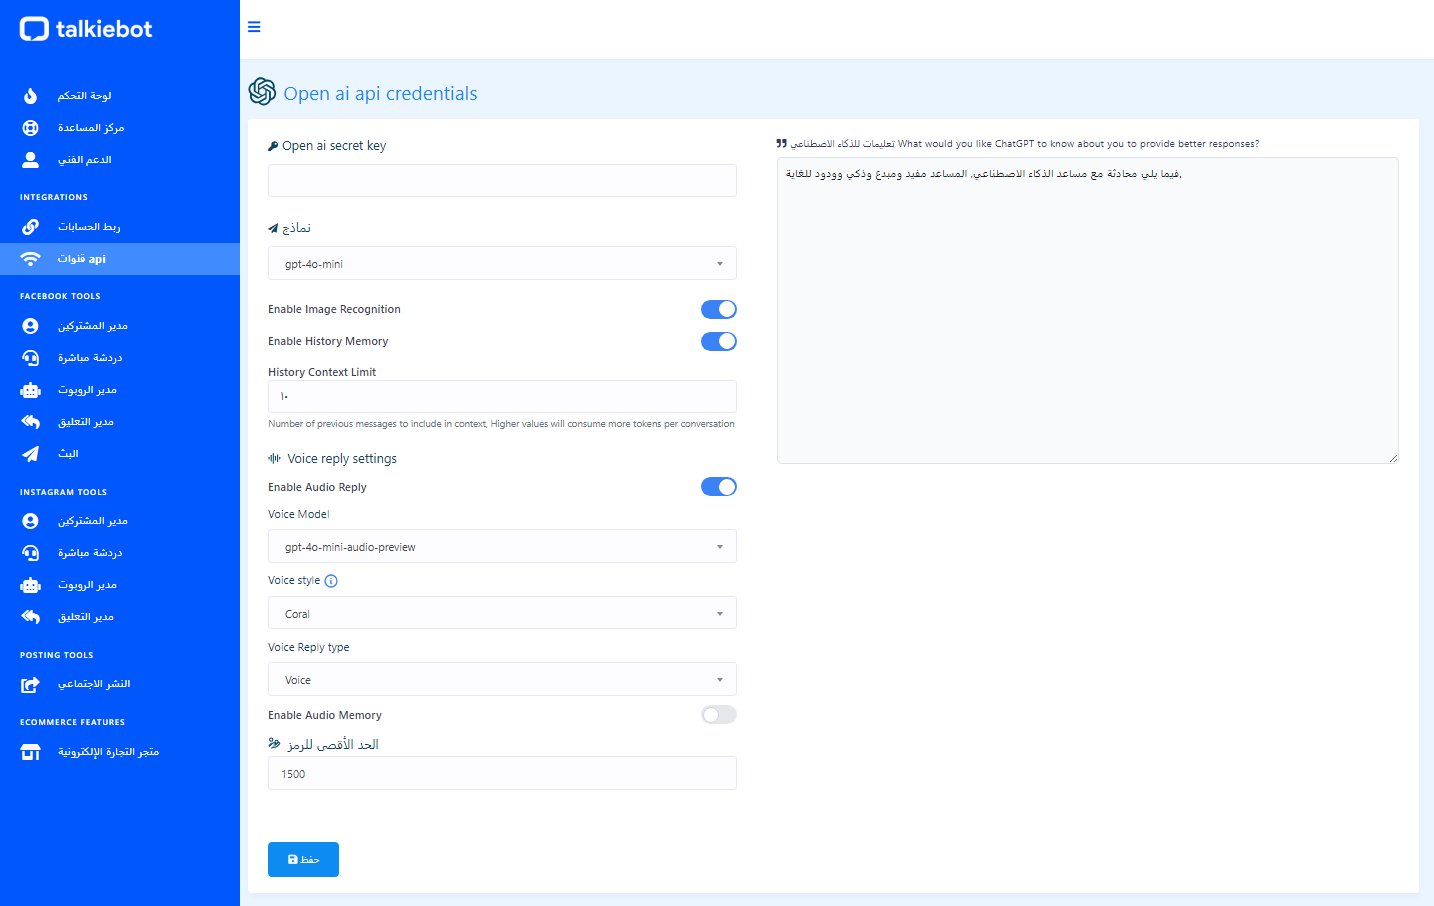
Task: Turn on Enable Audio Memory toggle
Action: click(718, 714)
